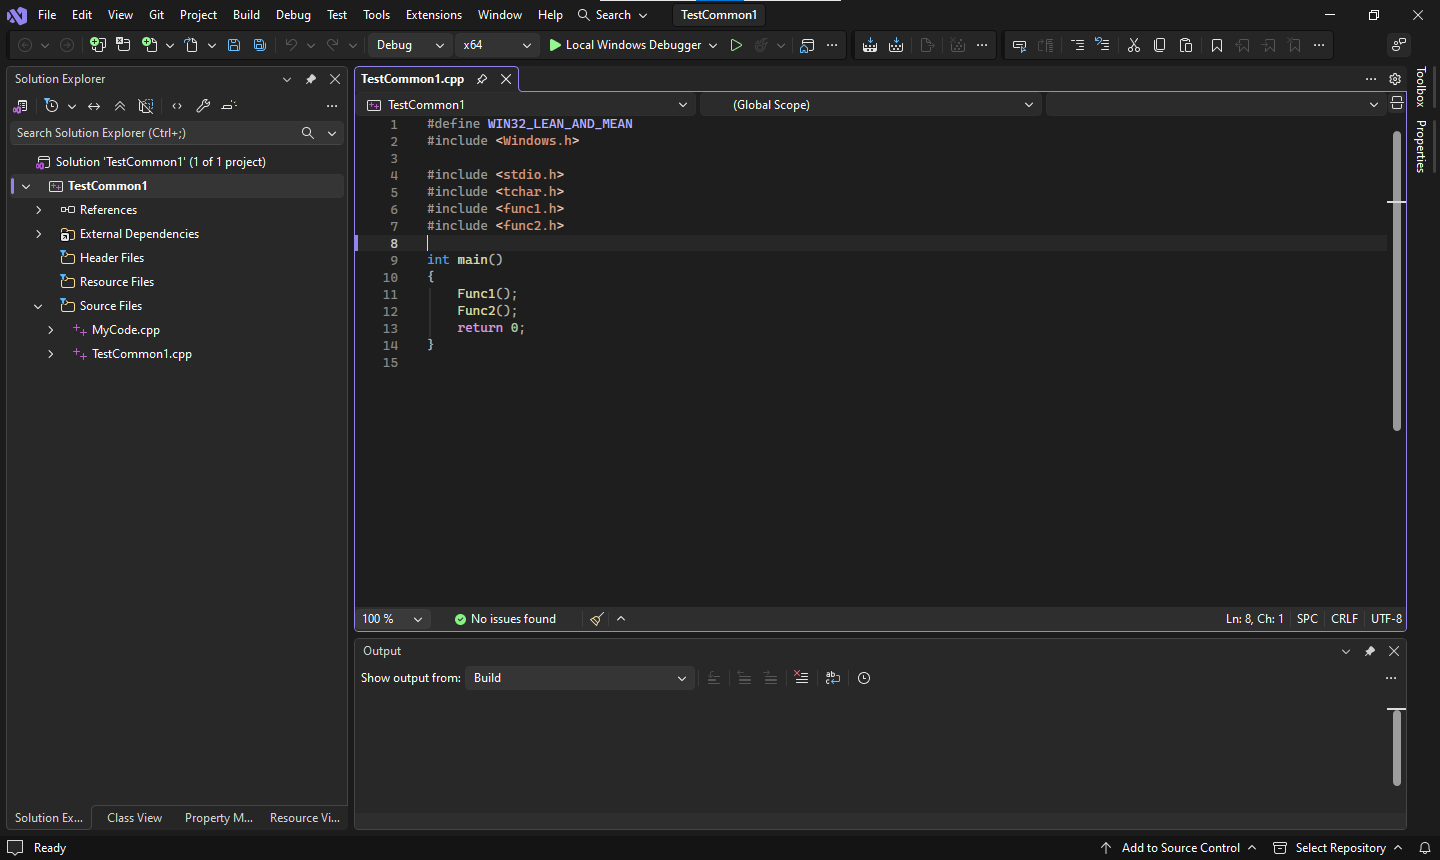
Task: Open editor settings gear icon
Action: pyautogui.click(x=1395, y=79)
